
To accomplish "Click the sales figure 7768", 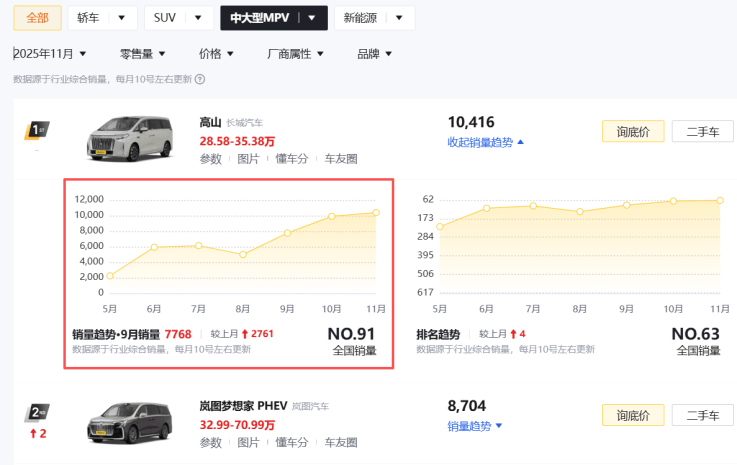I will (178, 334).
